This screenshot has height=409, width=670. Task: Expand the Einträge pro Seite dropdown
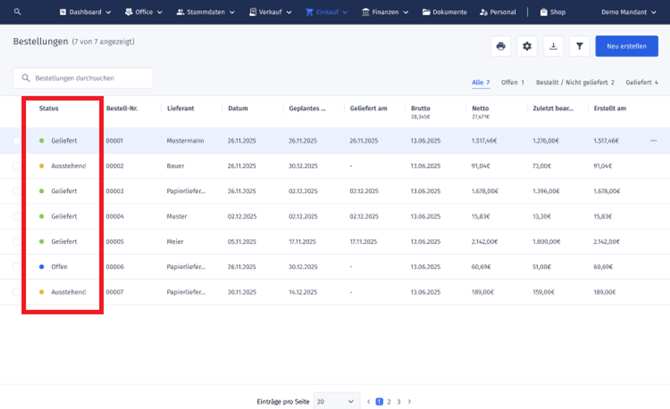tap(336, 401)
